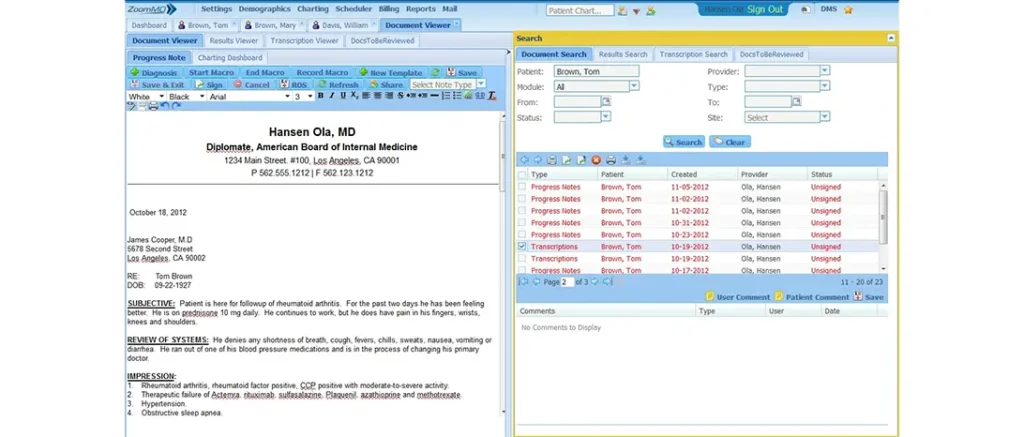Click the DMS star icon
Viewport: 1024px width, 437px height.
tap(848, 10)
